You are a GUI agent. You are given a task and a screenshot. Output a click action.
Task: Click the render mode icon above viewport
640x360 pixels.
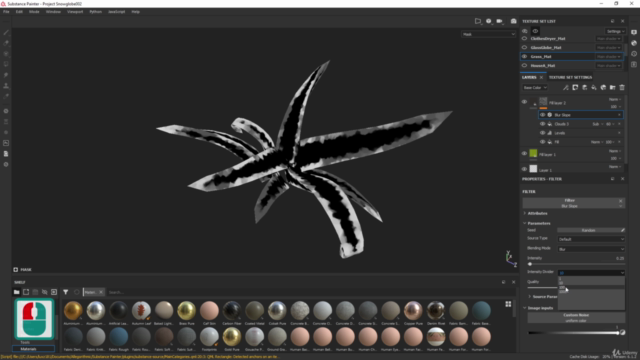click(513, 21)
